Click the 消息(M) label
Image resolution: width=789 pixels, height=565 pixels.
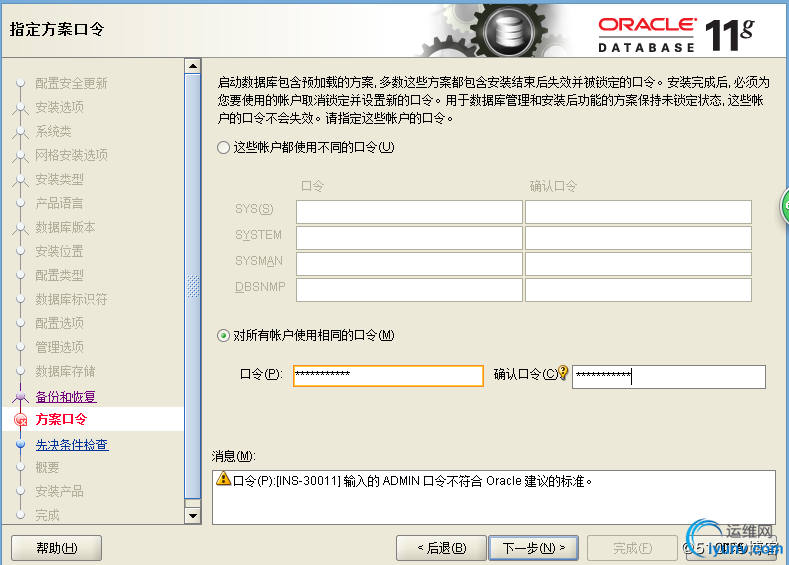point(233,456)
